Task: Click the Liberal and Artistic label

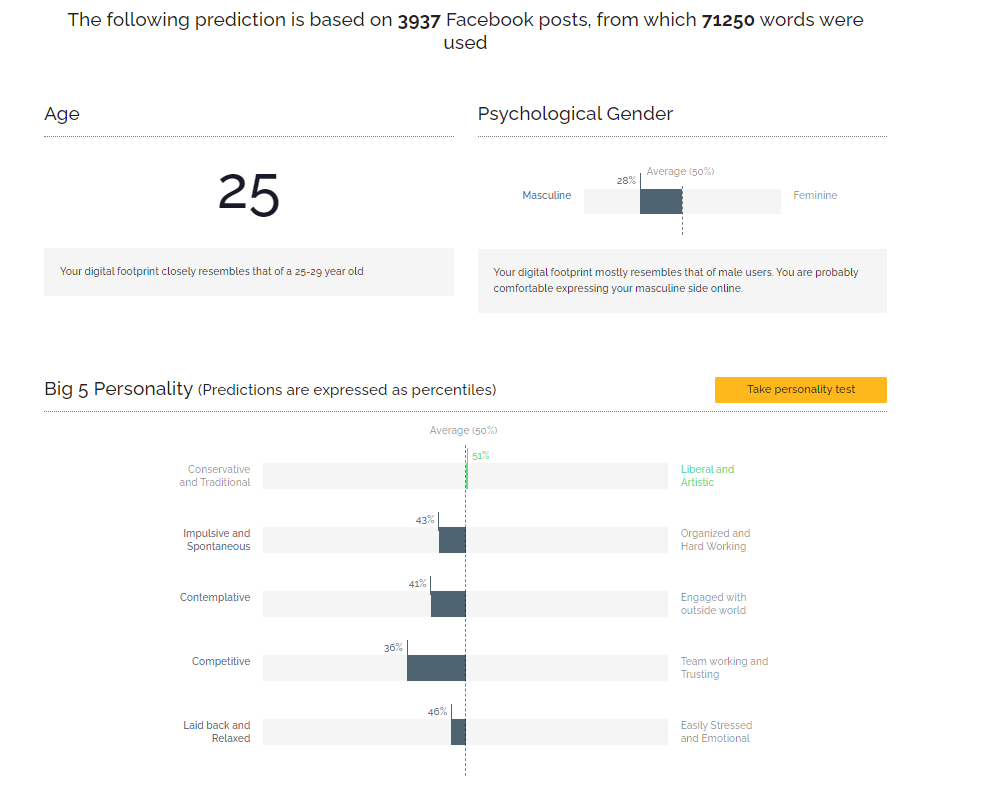Action: [707, 476]
